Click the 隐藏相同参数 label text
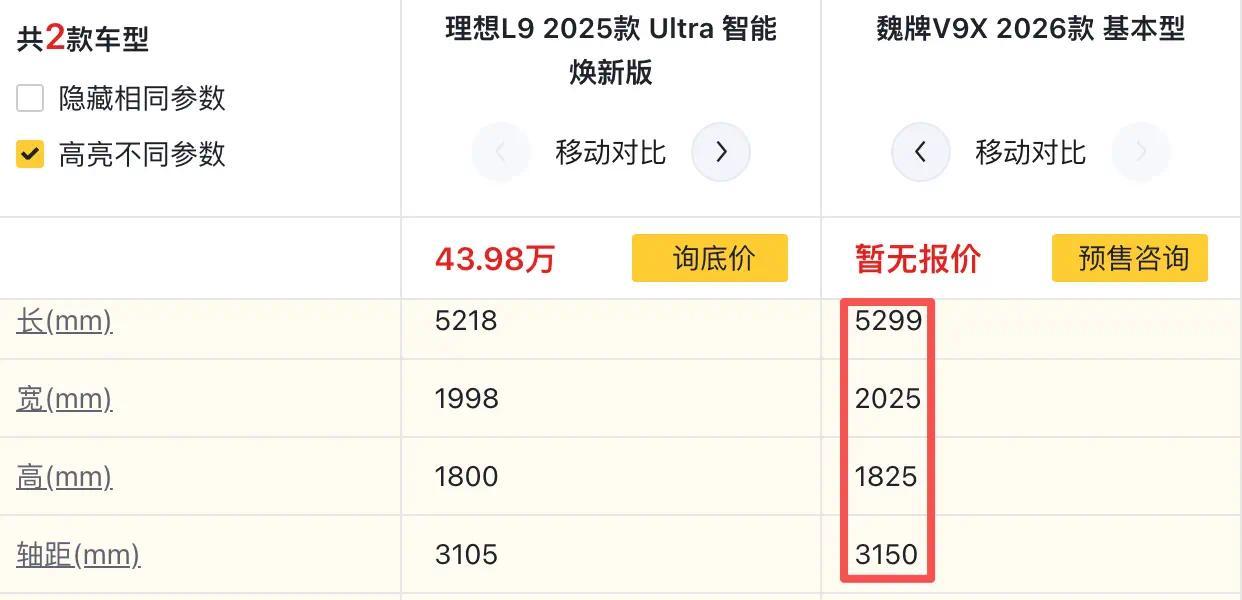The width and height of the screenshot is (1242, 600). click(x=142, y=99)
